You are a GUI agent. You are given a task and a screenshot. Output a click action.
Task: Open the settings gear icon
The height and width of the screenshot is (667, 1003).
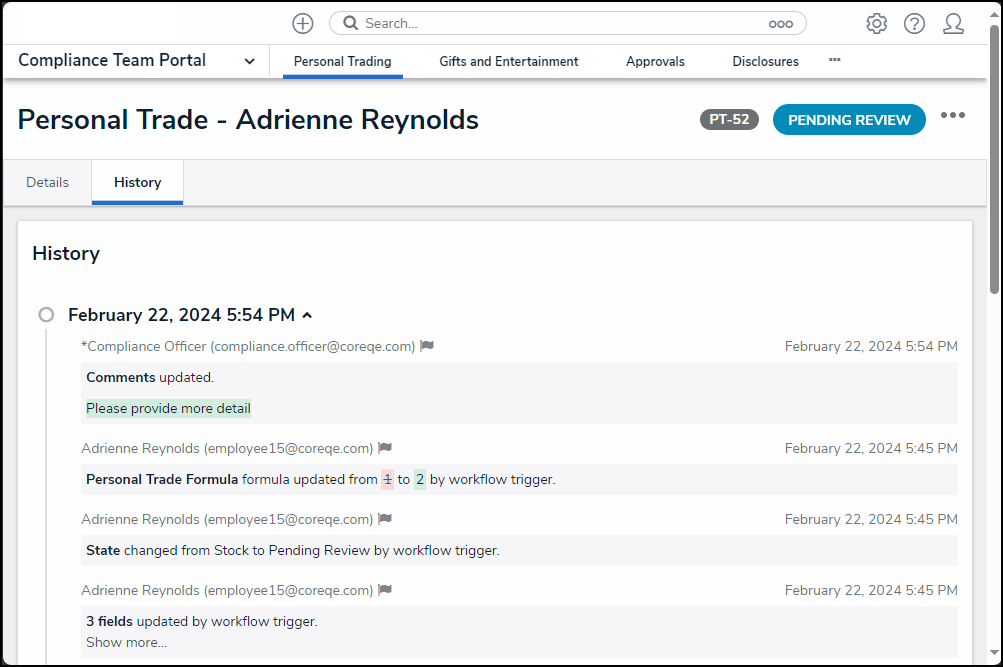coord(876,24)
